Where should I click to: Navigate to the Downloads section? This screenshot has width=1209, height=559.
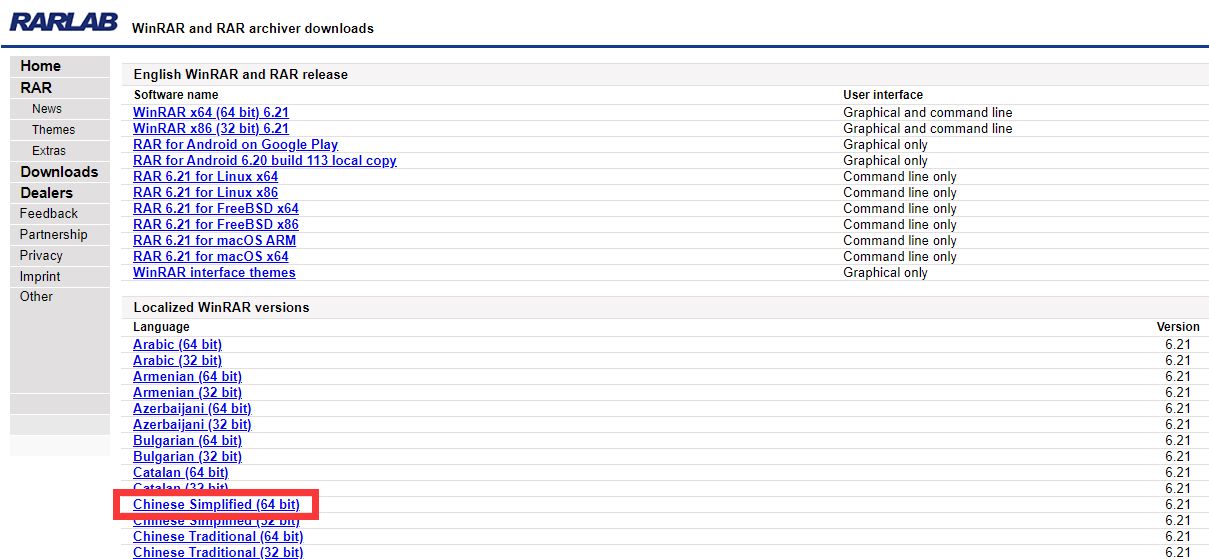coord(59,172)
